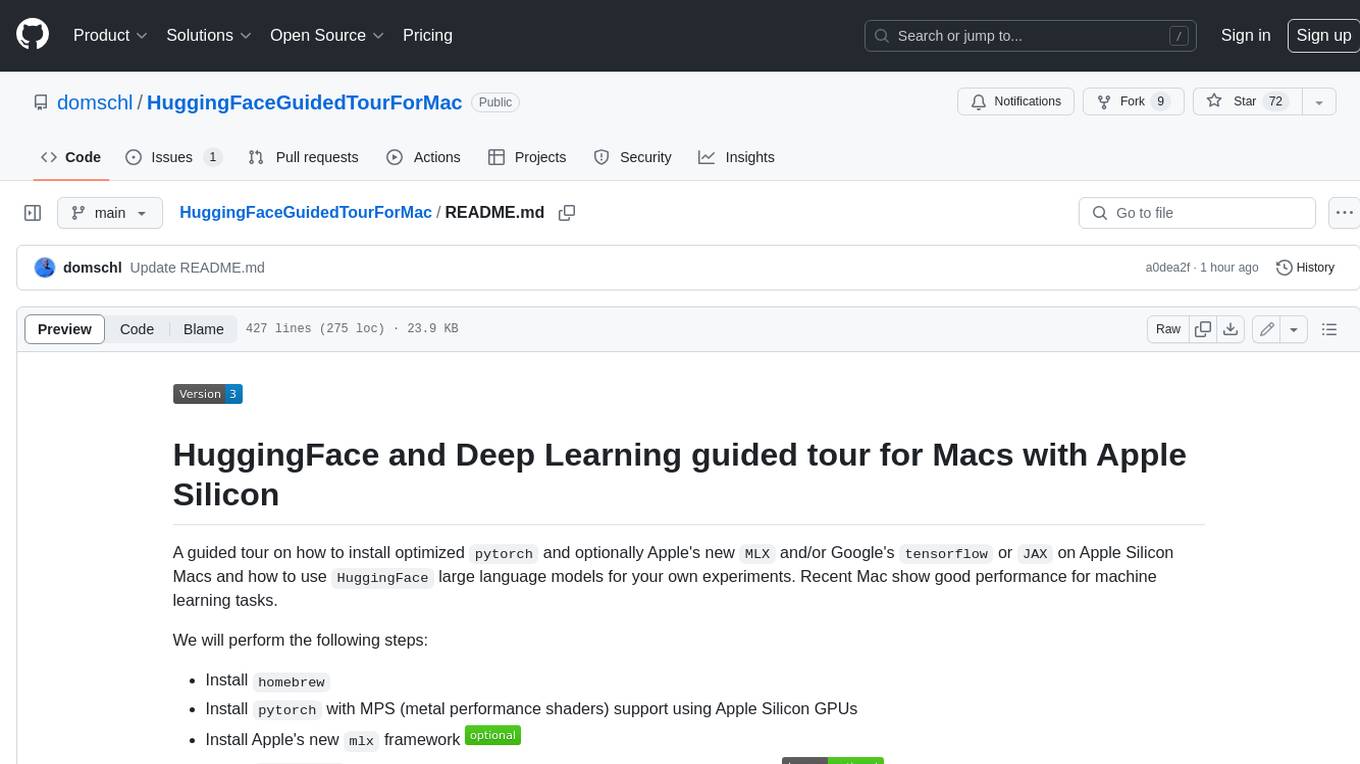Expand the Product menu
This screenshot has width=1360, height=764.
tap(110, 35)
